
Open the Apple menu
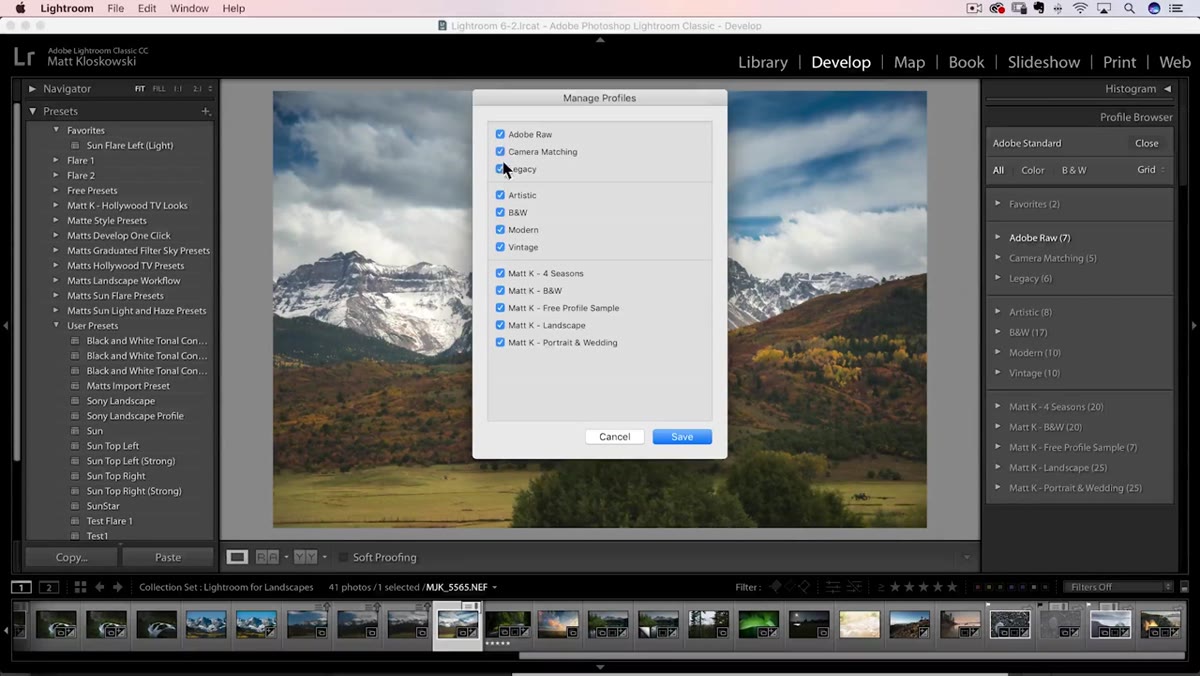coord(20,8)
